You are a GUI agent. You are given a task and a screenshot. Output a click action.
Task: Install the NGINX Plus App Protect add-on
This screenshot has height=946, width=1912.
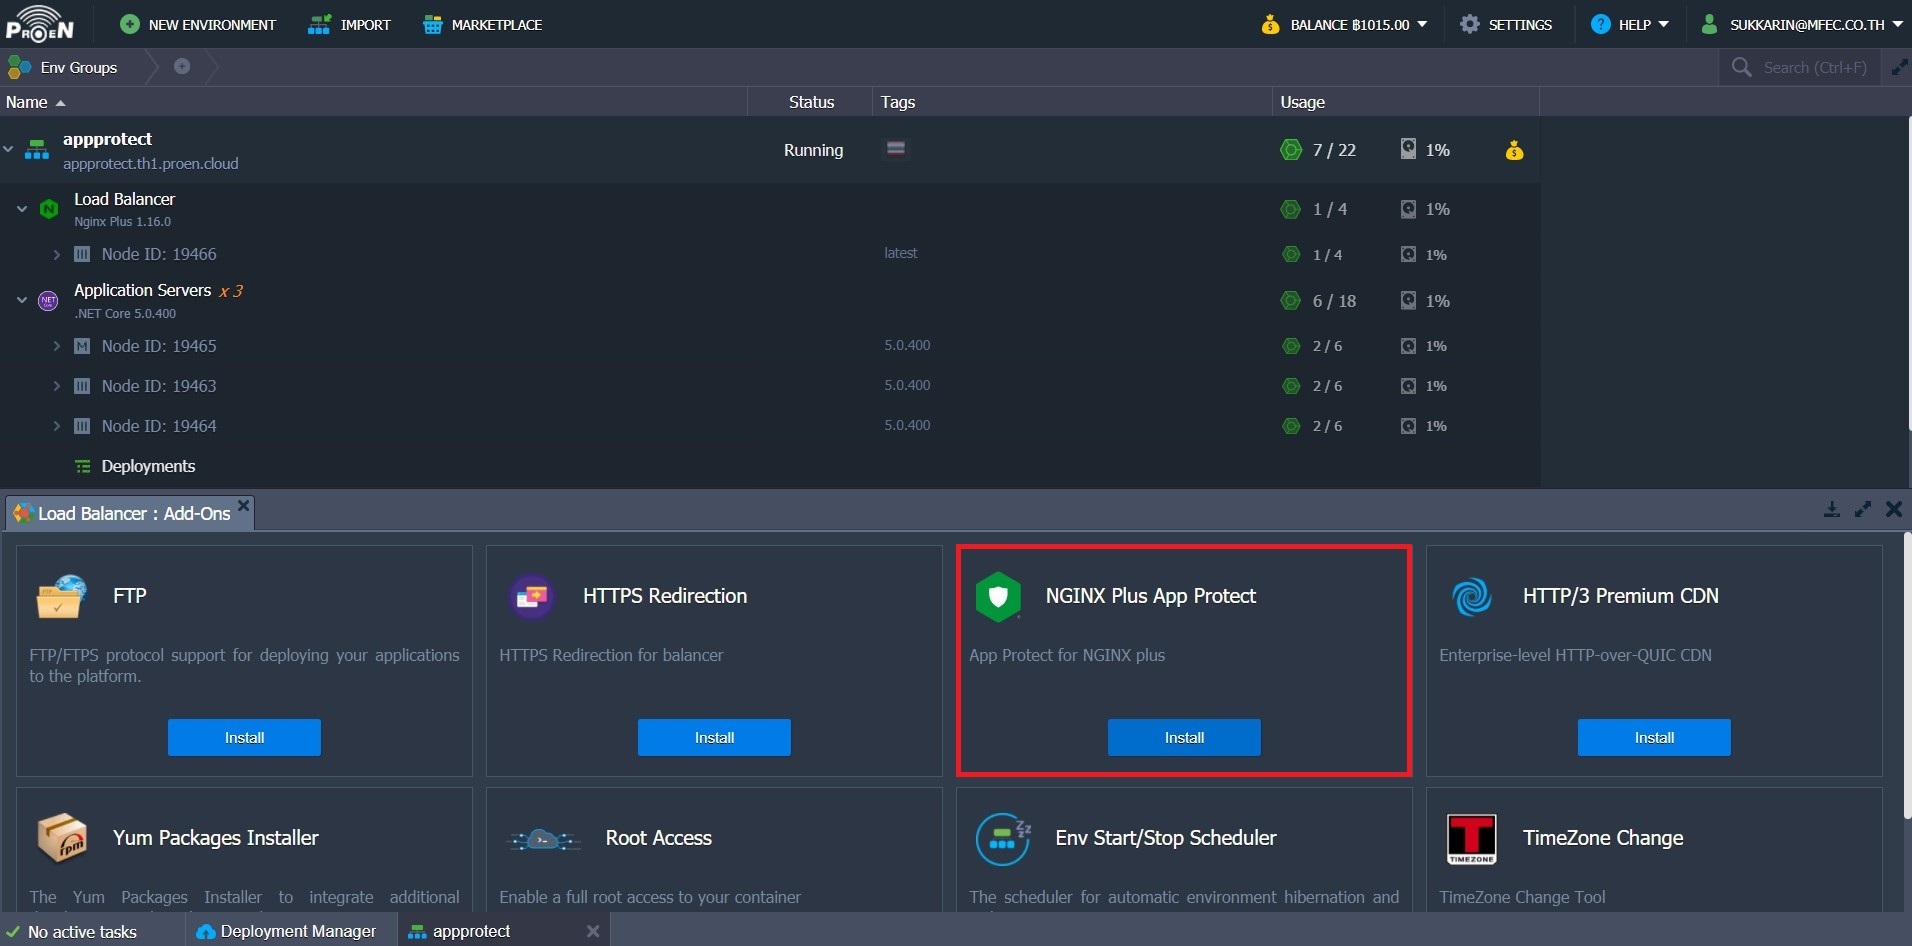click(1183, 738)
